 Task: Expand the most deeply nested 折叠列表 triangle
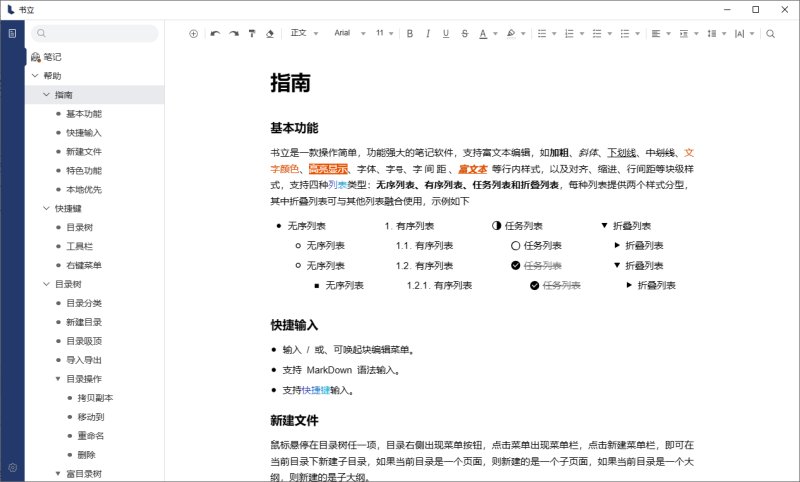pos(630,285)
